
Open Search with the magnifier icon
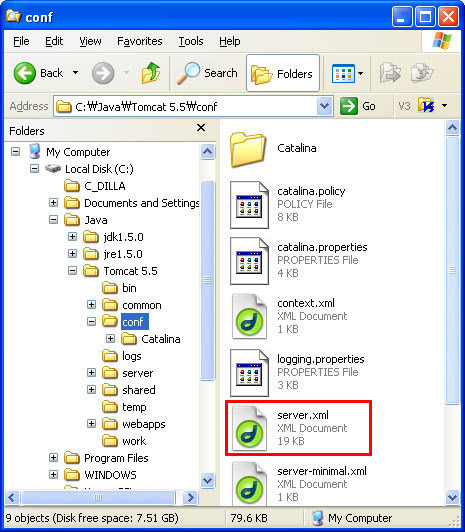[x=189, y=73]
